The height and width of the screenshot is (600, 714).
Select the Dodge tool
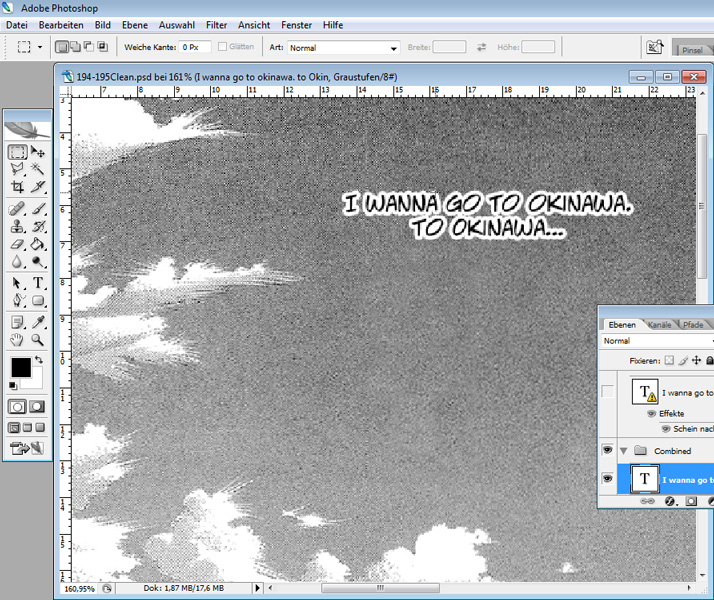pyautogui.click(x=38, y=262)
